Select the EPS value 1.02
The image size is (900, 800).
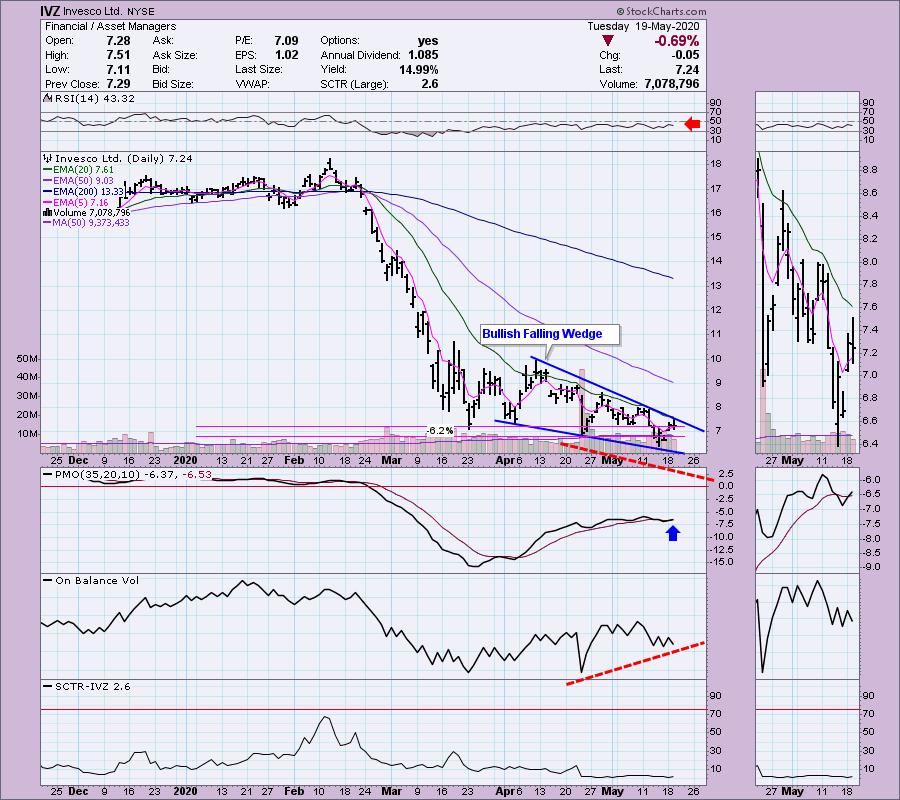click(286, 55)
